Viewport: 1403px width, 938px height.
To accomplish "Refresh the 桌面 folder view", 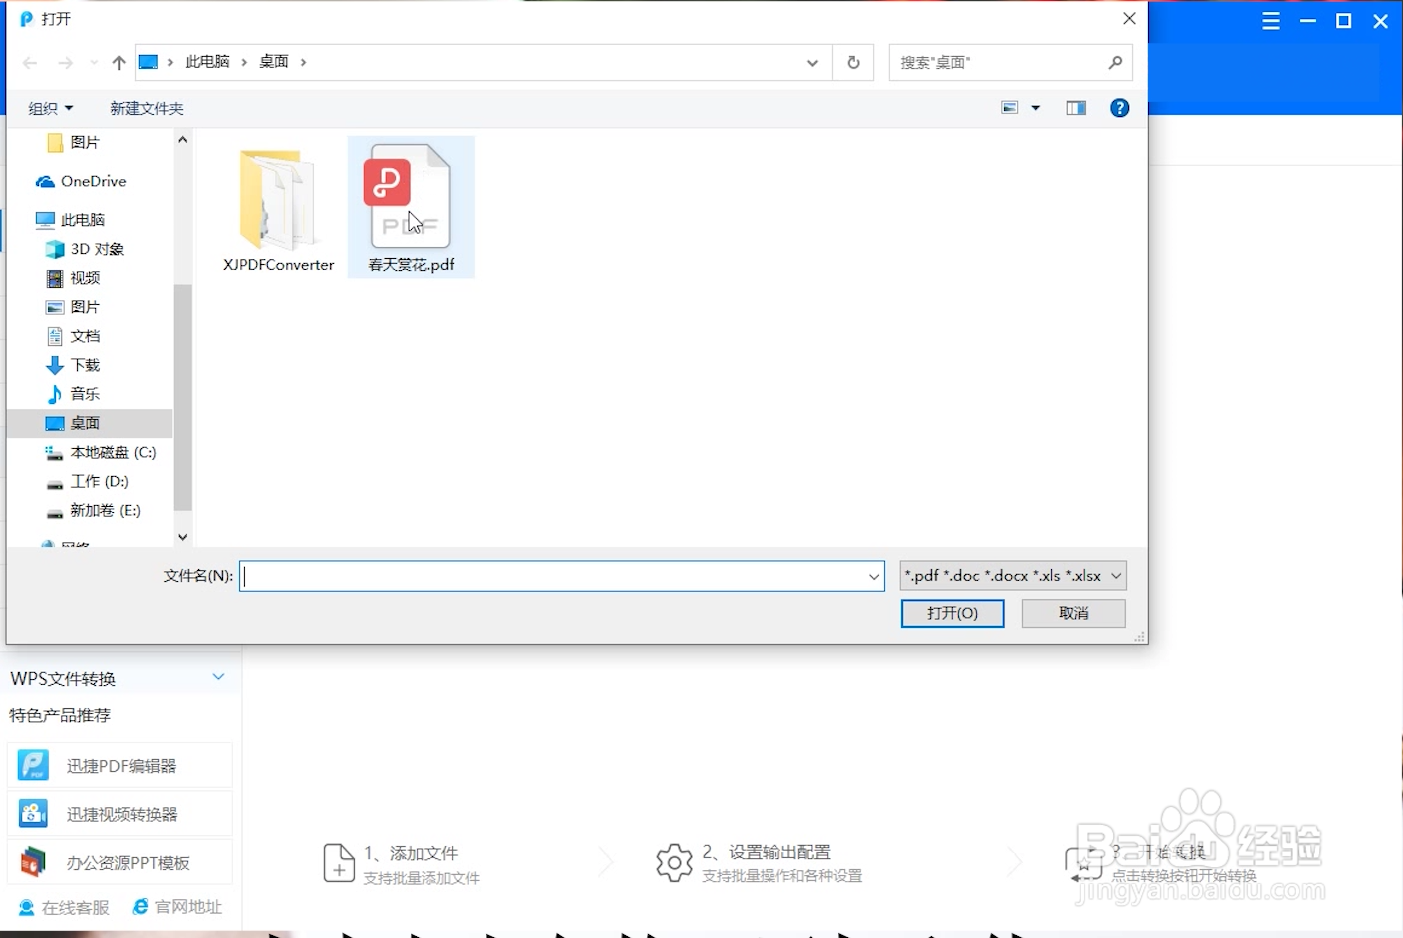I will (x=852, y=62).
